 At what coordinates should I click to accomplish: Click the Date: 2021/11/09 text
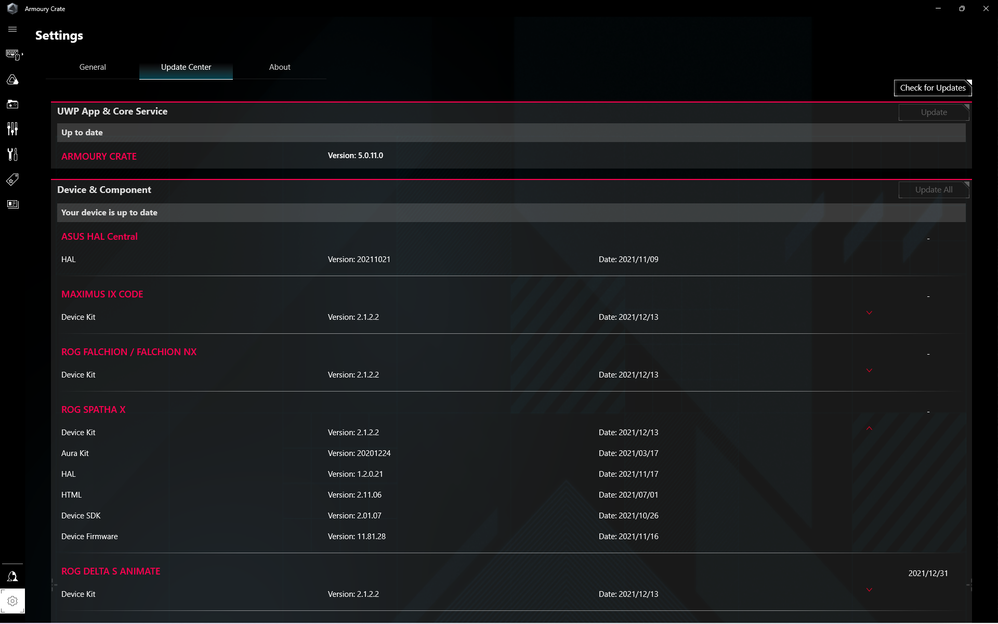coord(628,259)
